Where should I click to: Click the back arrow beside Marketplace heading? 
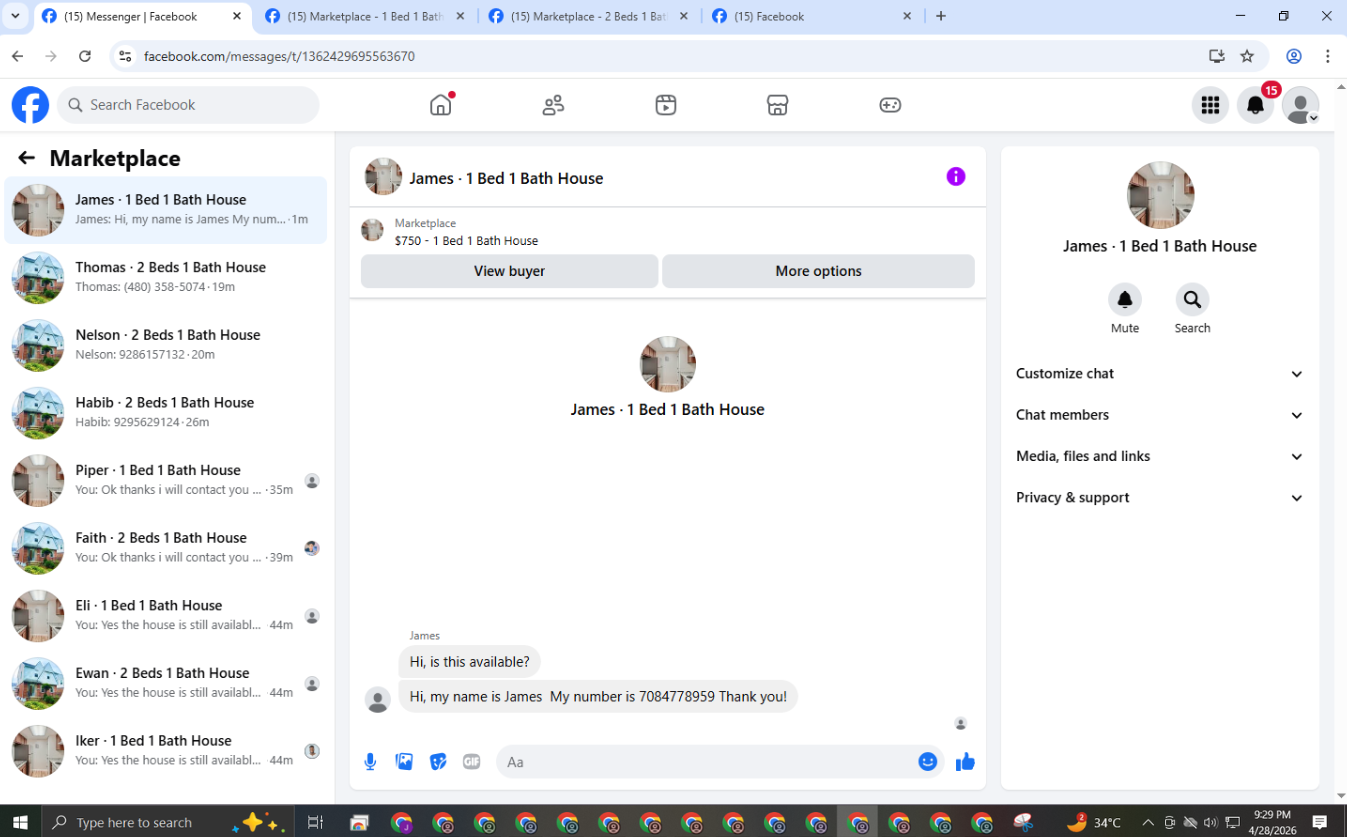point(26,158)
